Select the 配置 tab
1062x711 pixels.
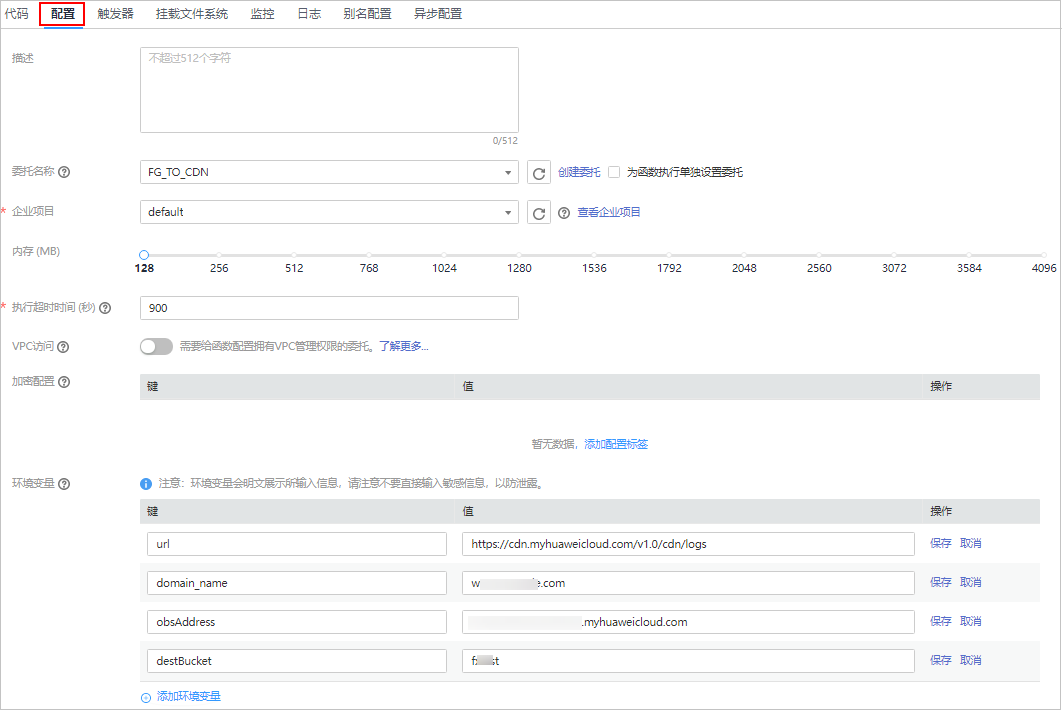62,14
